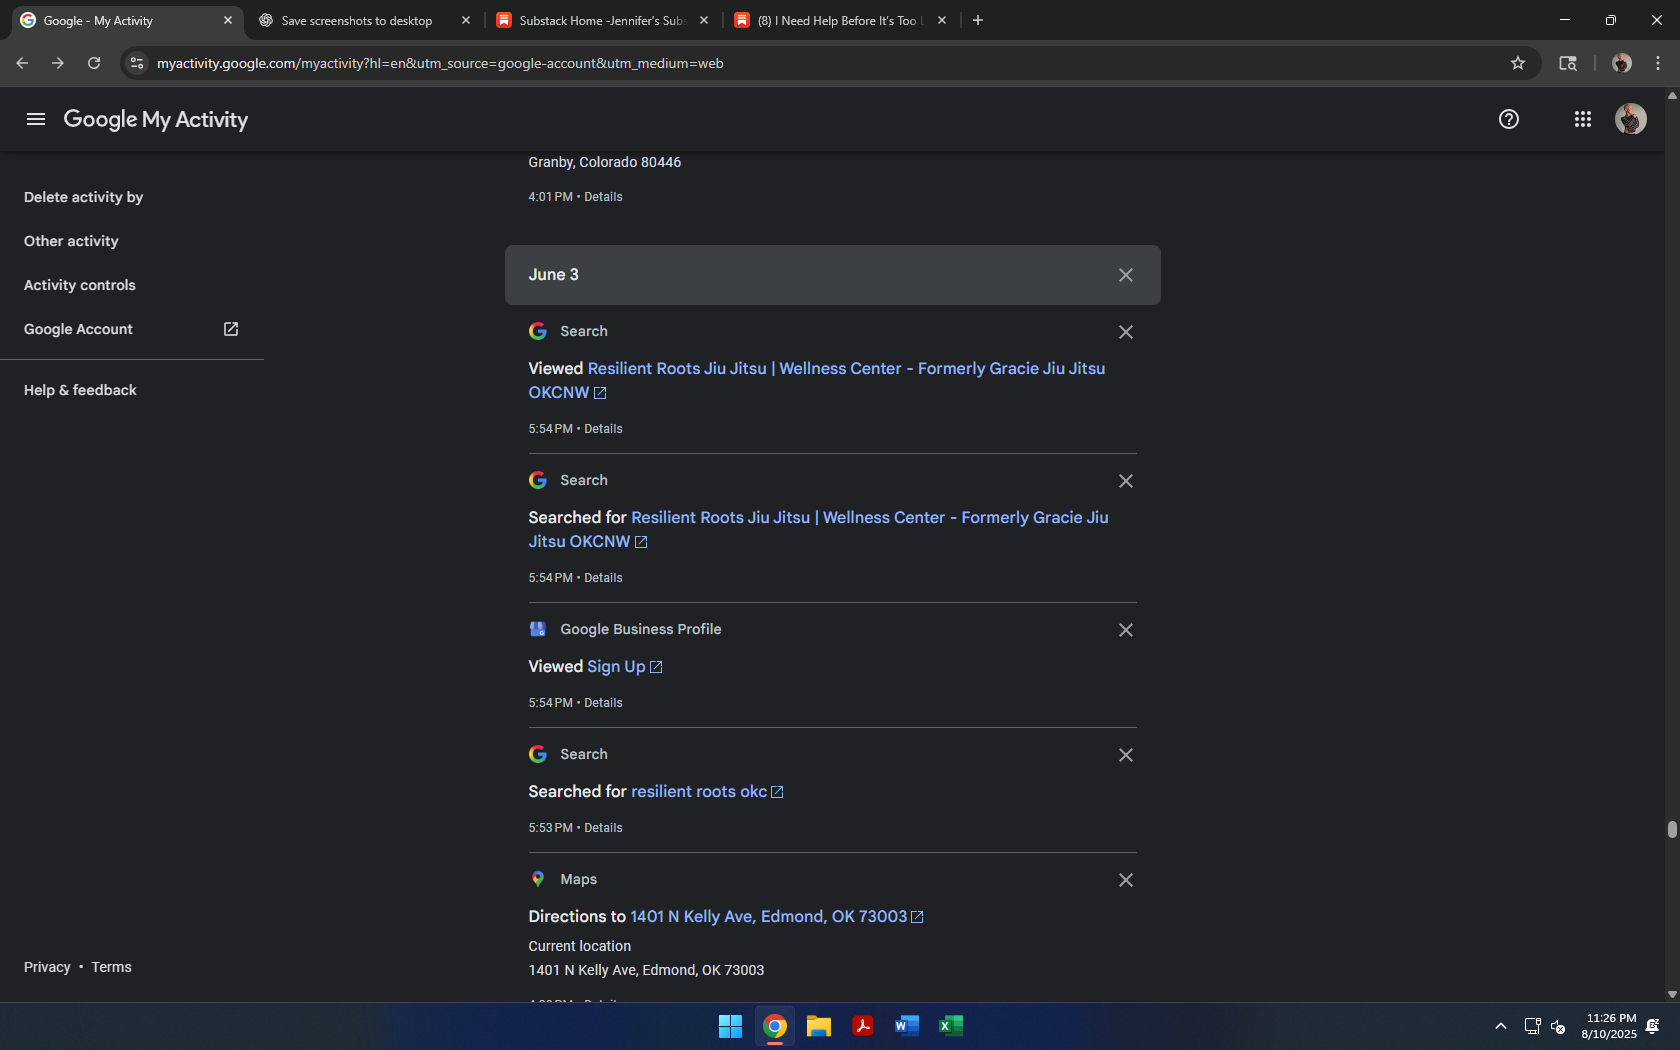Delete the 'resilient roots okc' search entry

coord(1126,755)
